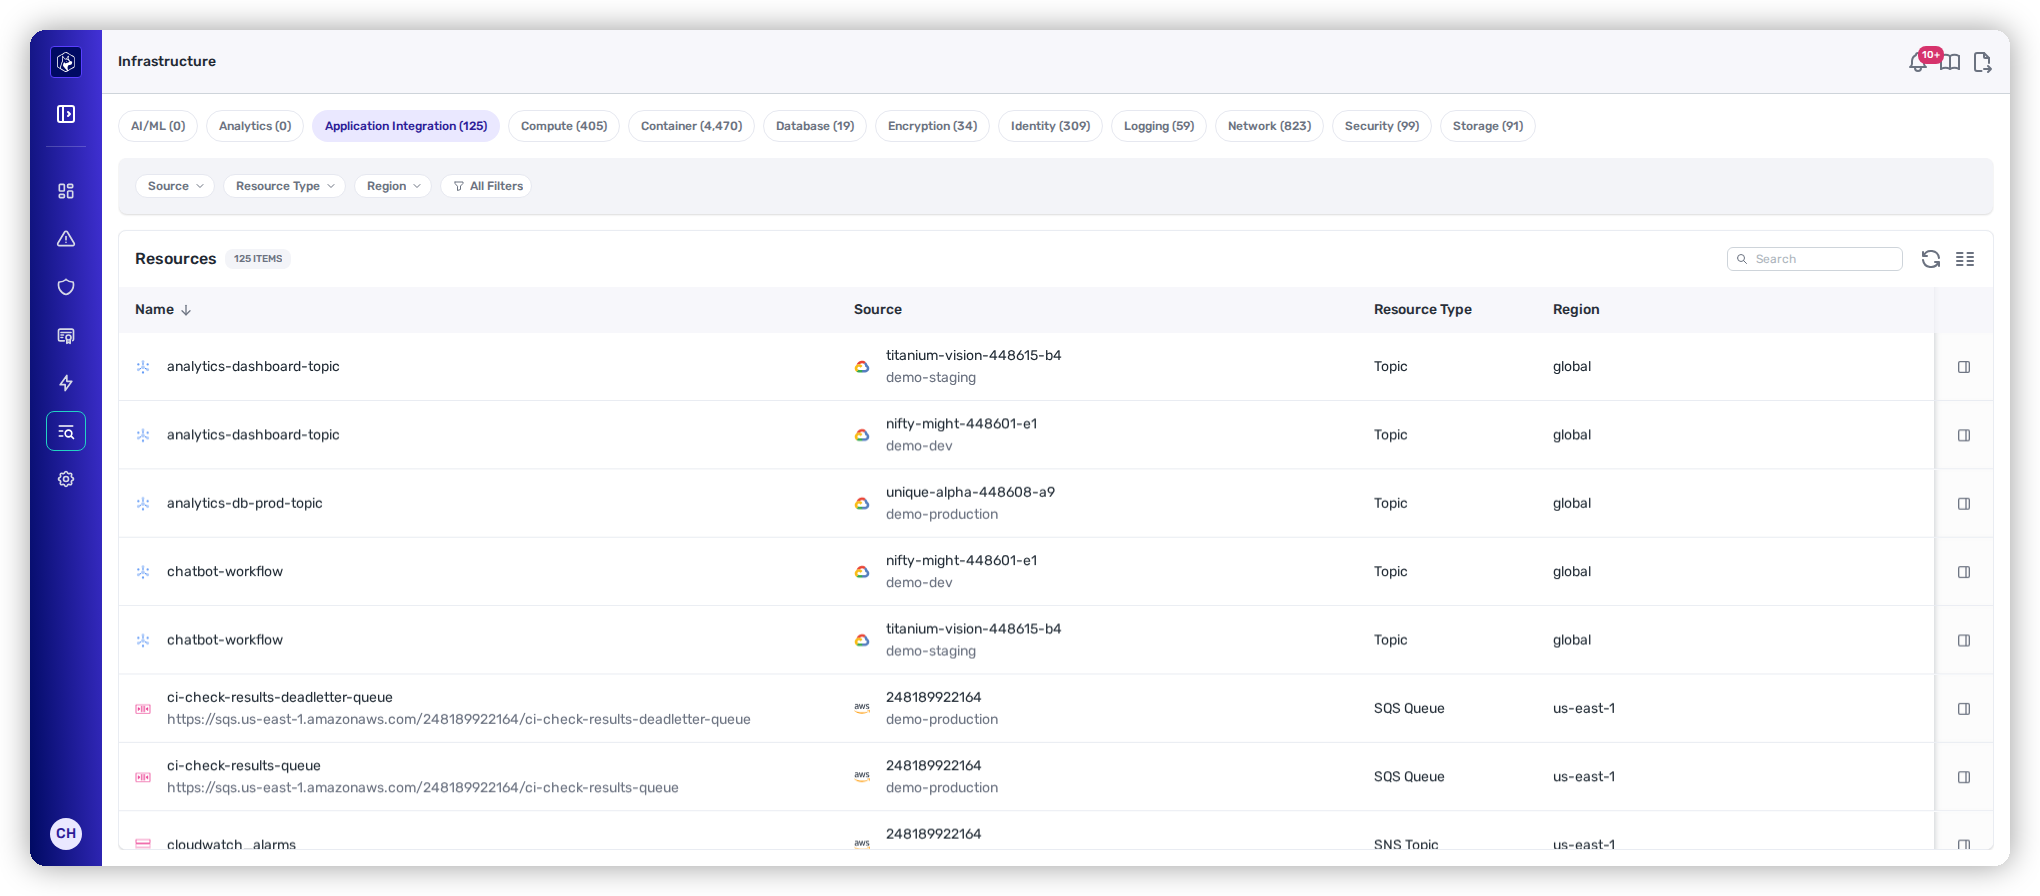This screenshot has height=896, width=2040.
Task: Open the dashboard grid icon in sidebar
Action: tap(66, 191)
